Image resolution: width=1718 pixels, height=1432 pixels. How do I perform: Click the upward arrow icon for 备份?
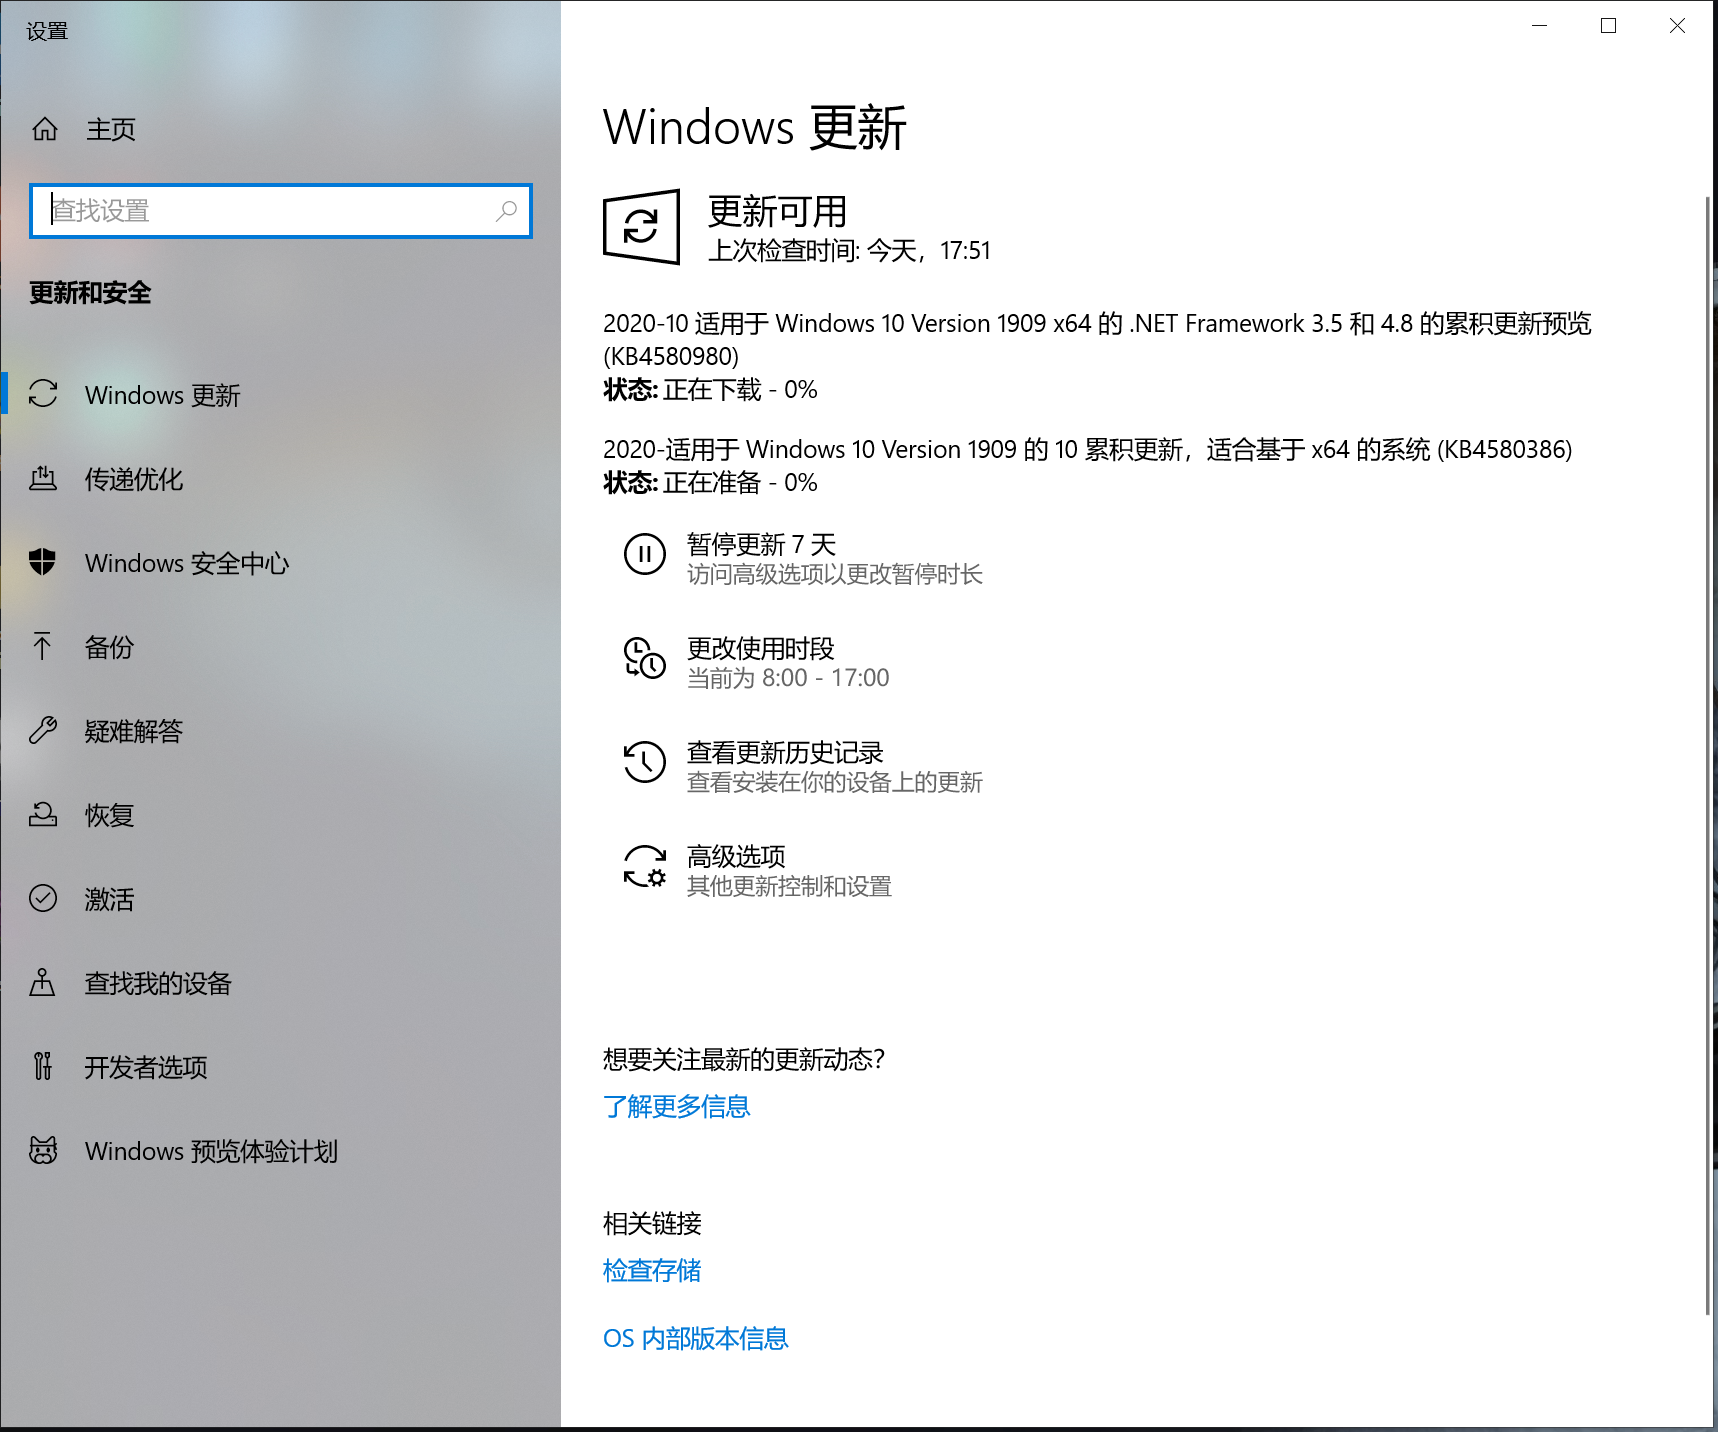(43, 646)
